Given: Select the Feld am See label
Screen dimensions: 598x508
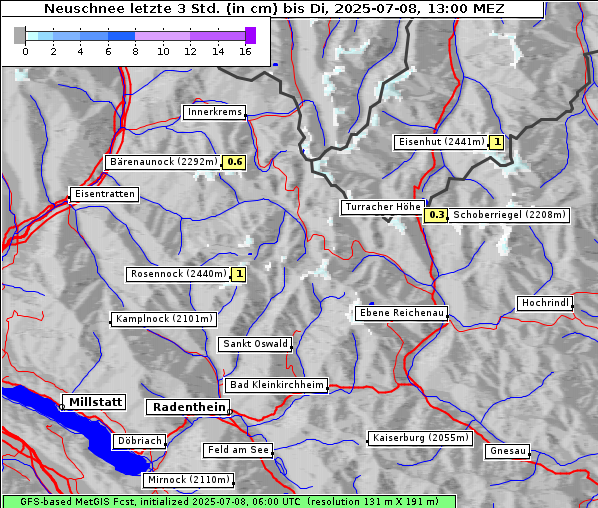Looking at the screenshot, I should (x=238, y=450).
